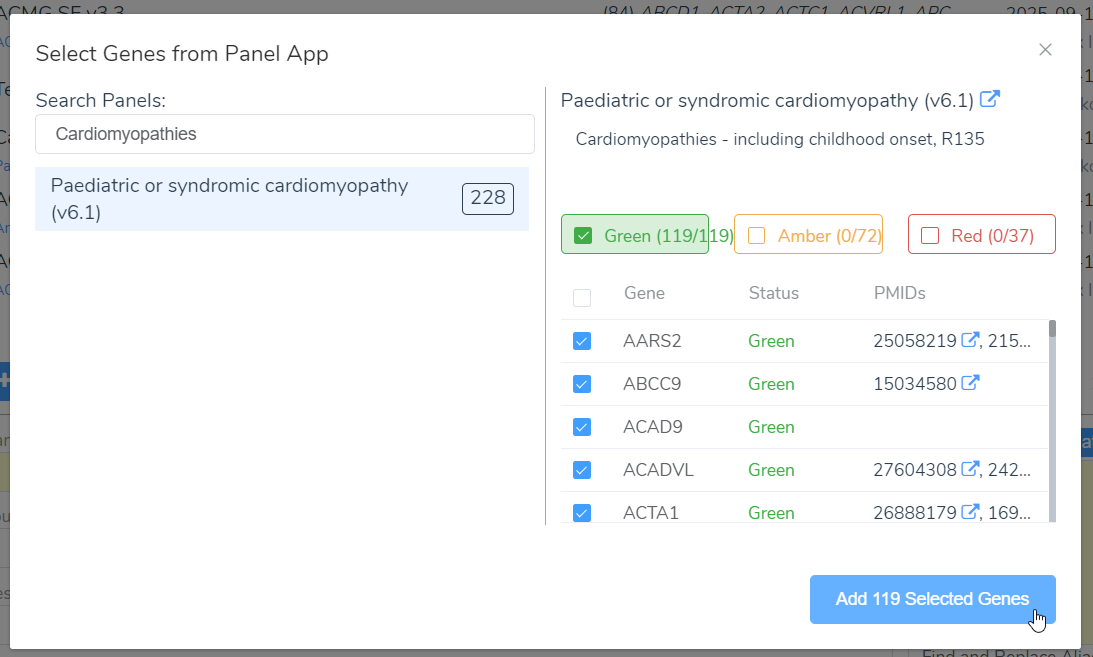Enable the Amber genes filter checkbox
The width and height of the screenshot is (1093, 657).
point(756,236)
